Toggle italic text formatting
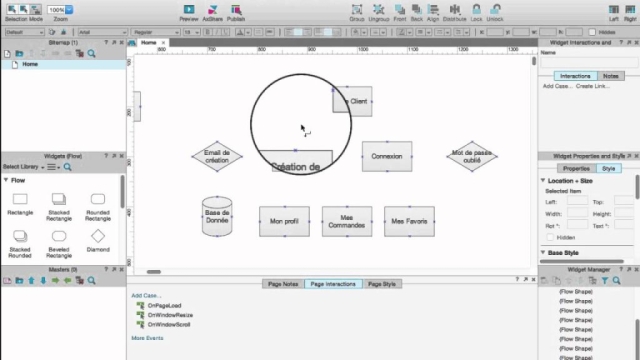The height and width of the screenshot is (360, 640). [x=217, y=32]
